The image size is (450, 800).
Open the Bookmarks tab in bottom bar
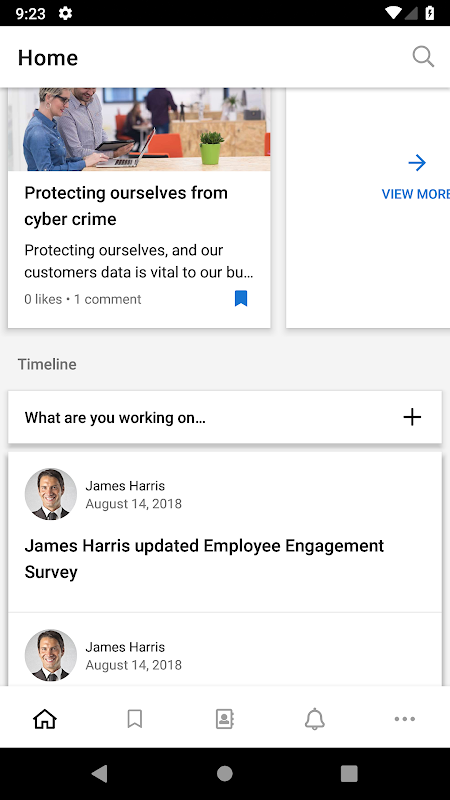coord(135,719)
